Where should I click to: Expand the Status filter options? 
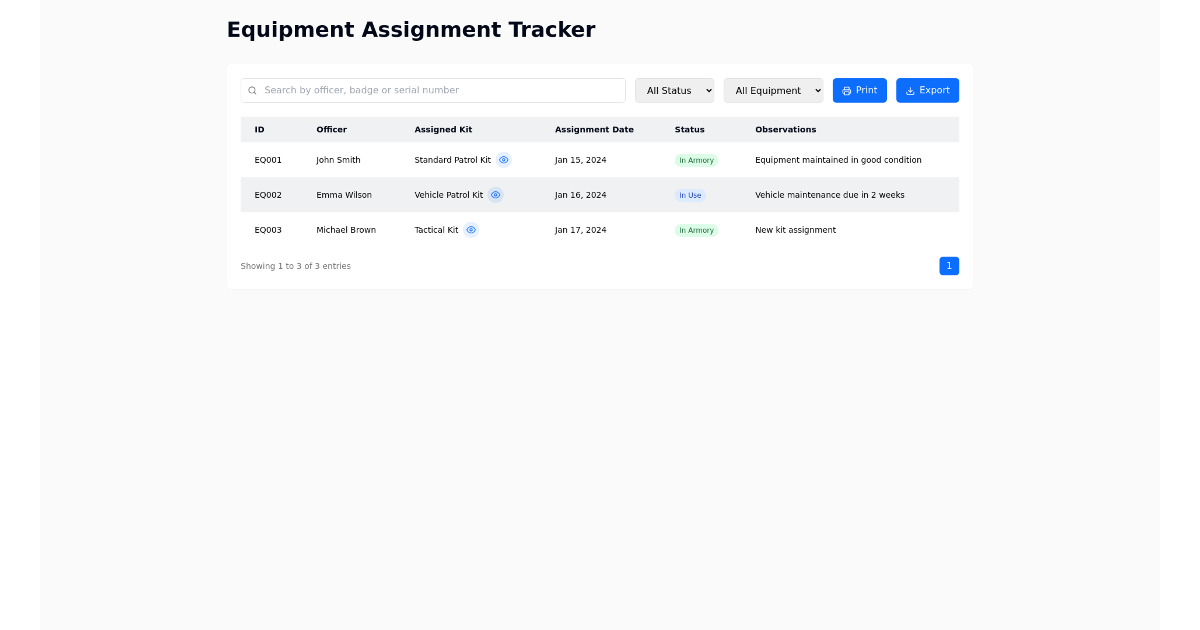[x=674, y=90]
